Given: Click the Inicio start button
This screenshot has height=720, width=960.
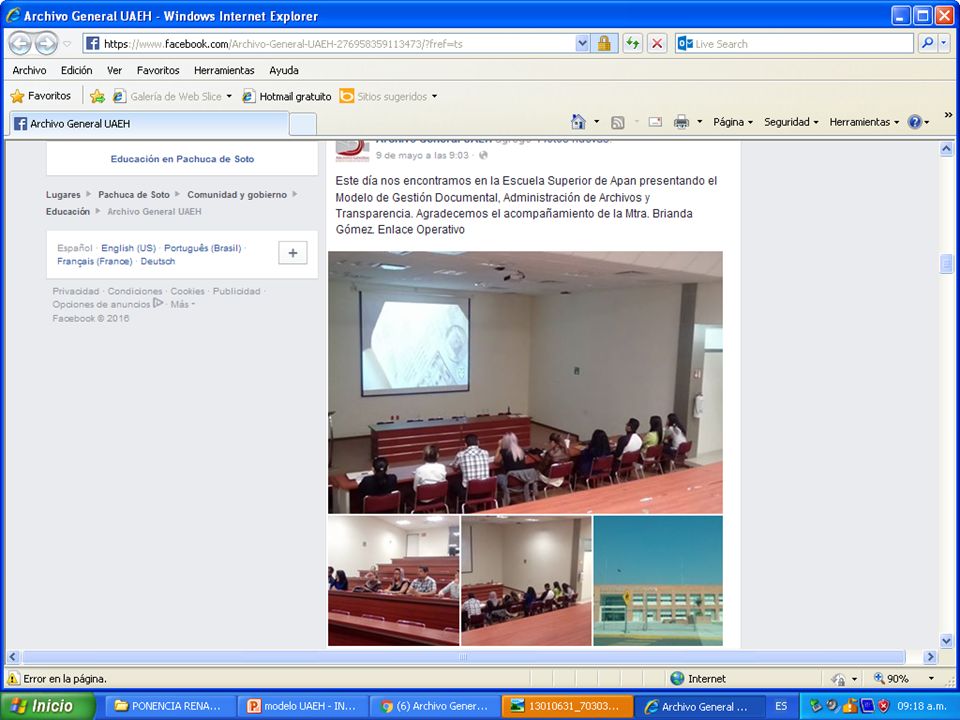Looking at the screenshot, I should (47, 706).
